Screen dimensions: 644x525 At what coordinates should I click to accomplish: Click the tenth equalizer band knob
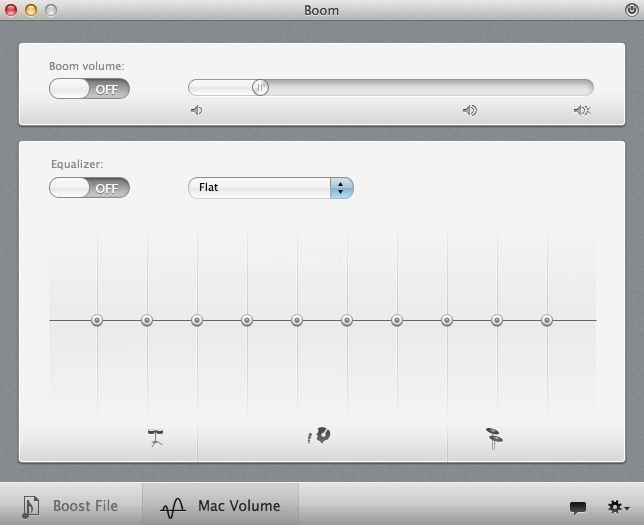click(547, 320)
